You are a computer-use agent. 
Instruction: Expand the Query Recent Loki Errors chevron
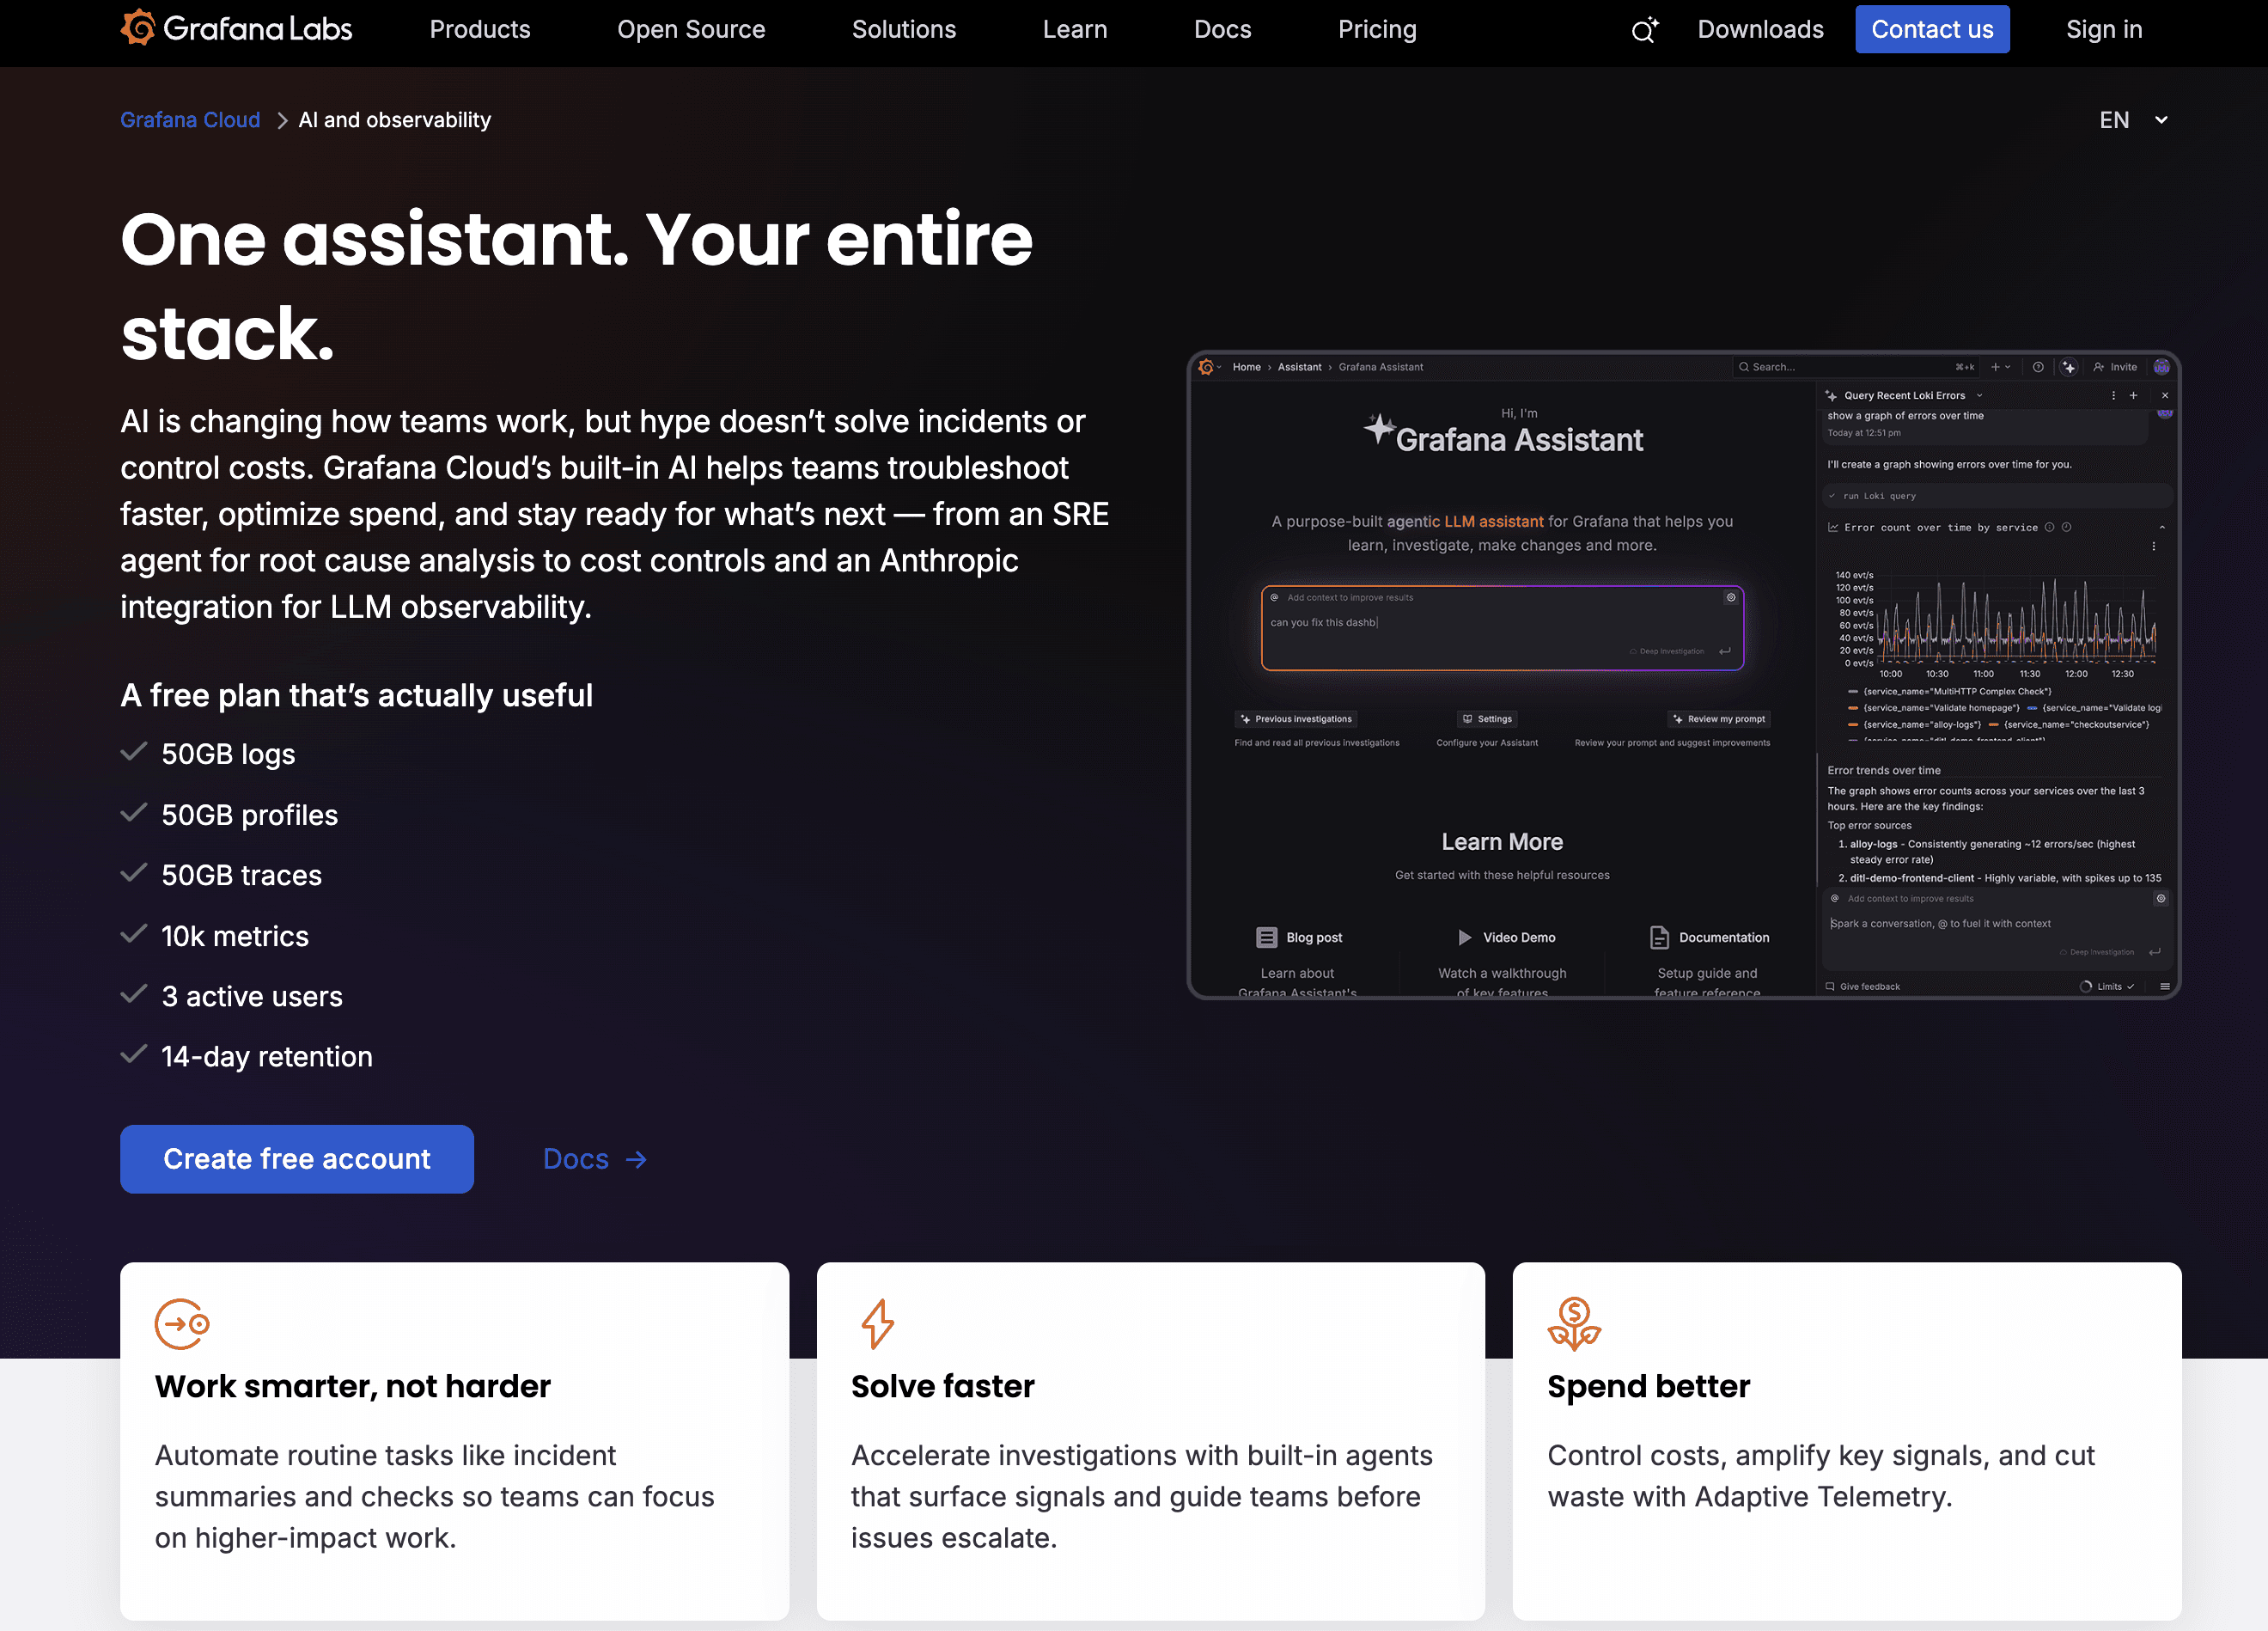pos(1980,395)
